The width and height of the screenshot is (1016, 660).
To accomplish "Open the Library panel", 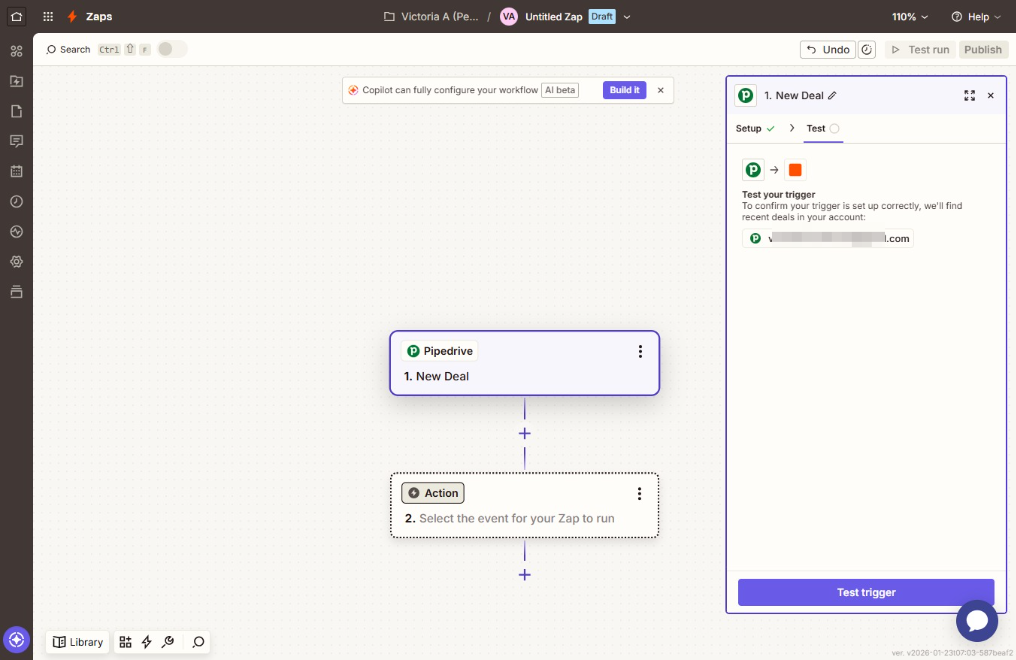I will [x=78, y=642].
